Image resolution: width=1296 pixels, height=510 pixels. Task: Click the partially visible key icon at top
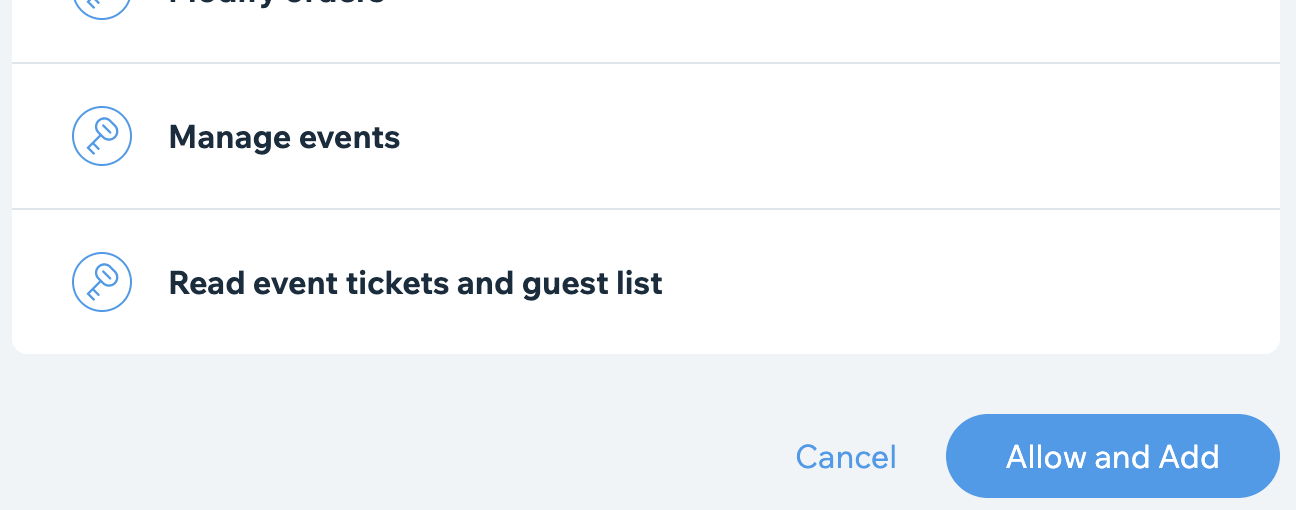(x=102, y=6)
